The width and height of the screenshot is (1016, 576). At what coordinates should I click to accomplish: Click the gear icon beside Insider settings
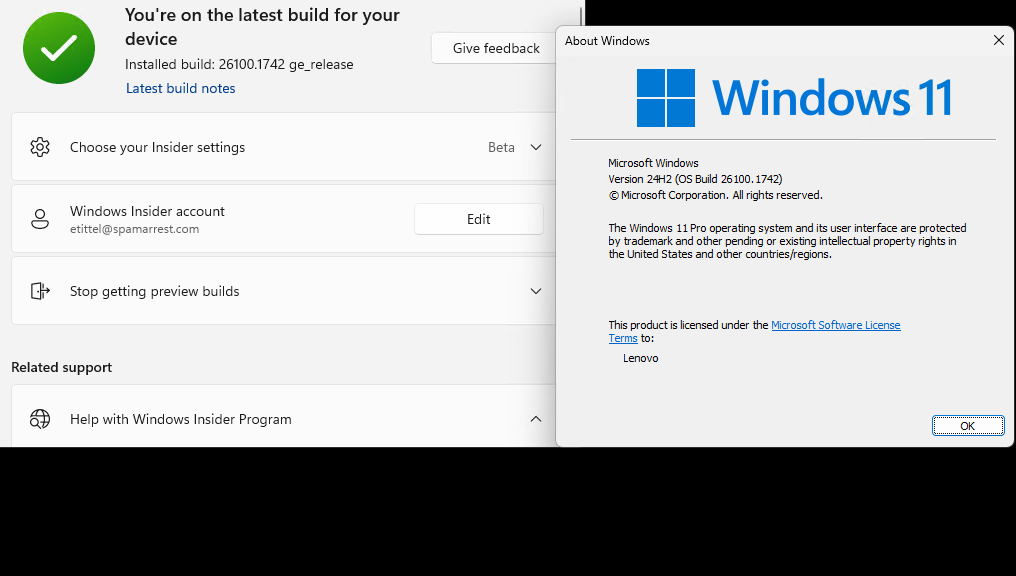tap(40, 147)
